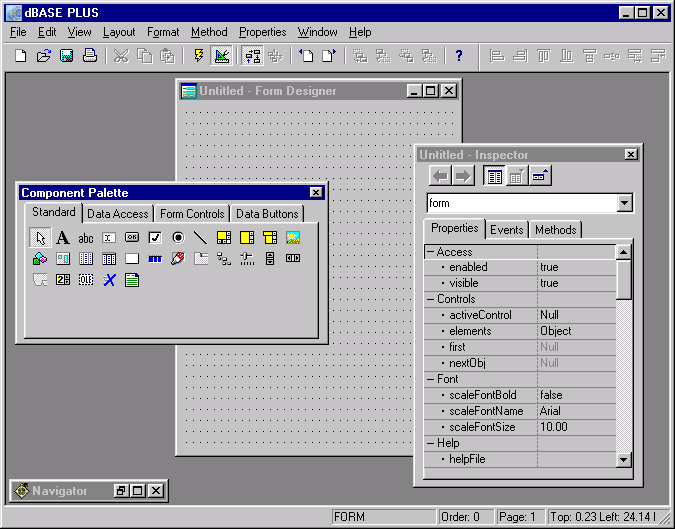Select the Slider component icon
Screen dimensions: 675x529
coord(247,259)
